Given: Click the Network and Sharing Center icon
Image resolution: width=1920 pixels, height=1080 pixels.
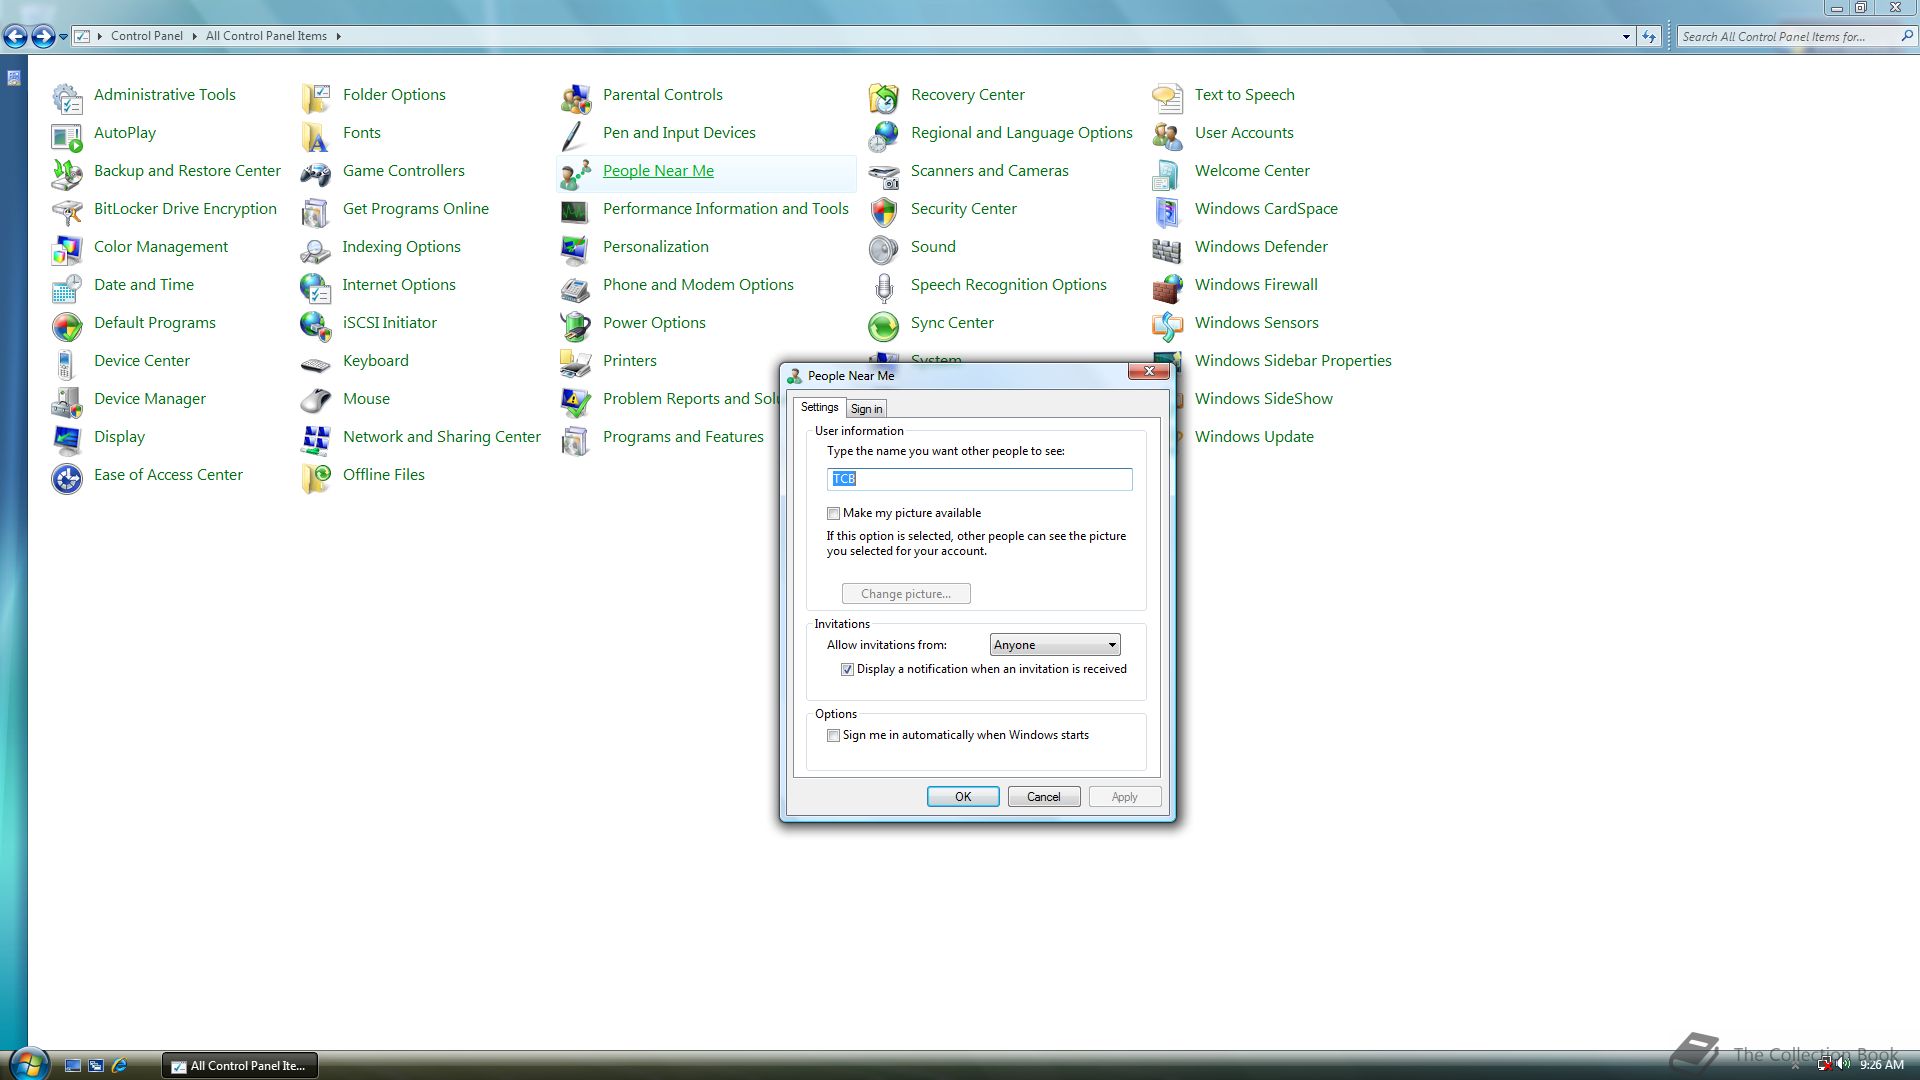Looking at the screenshot, I should coord(316,439).
